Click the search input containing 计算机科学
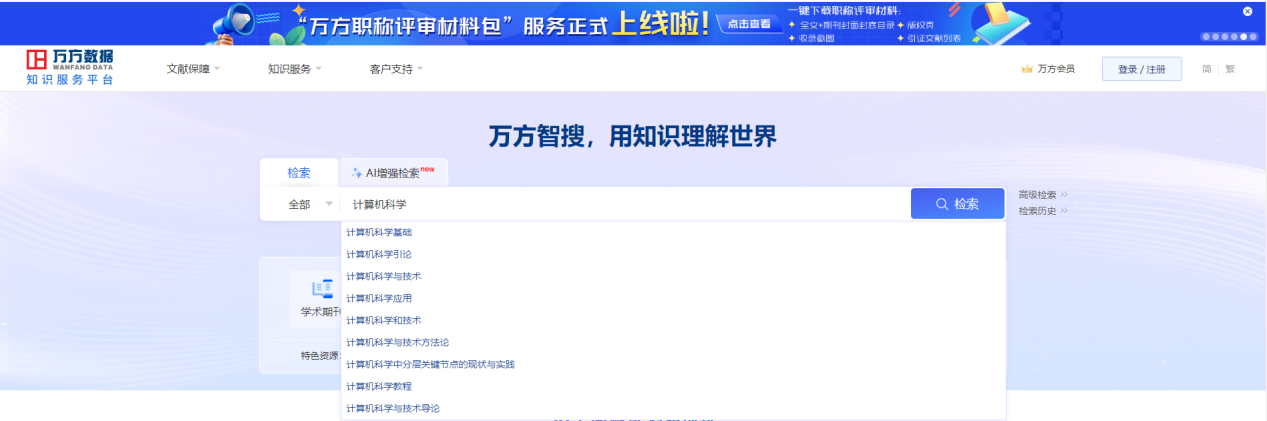This screenshot has width=1267, height=421. pos(625,204)
